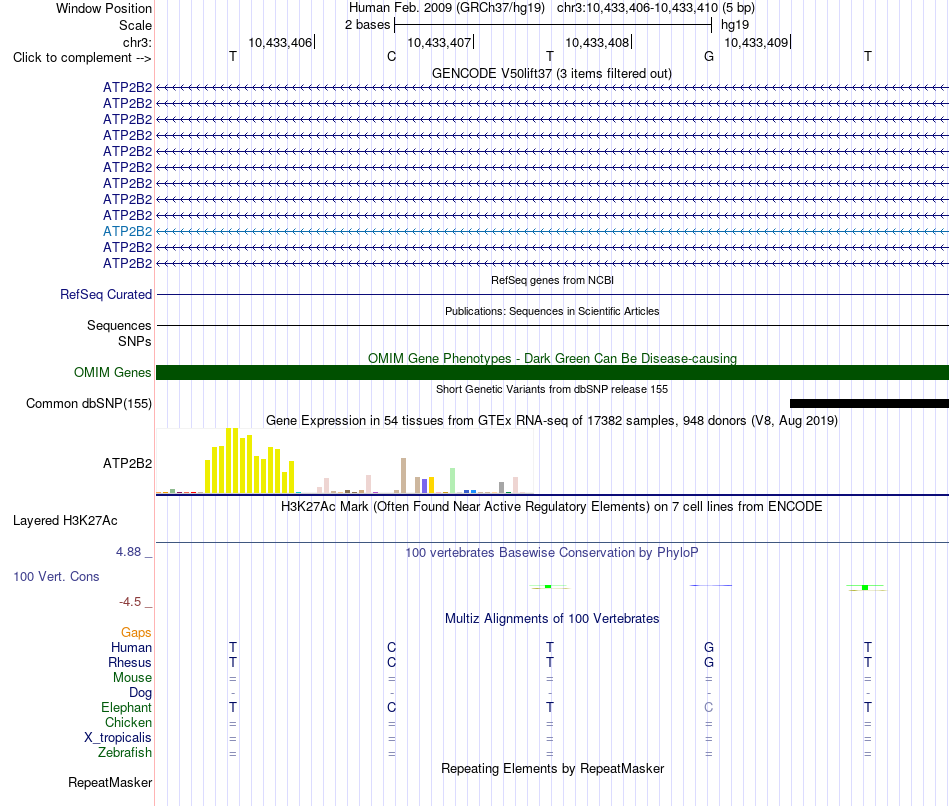Open 'Publications: Sequences in Scientific Articles' title

coord(552,311)
